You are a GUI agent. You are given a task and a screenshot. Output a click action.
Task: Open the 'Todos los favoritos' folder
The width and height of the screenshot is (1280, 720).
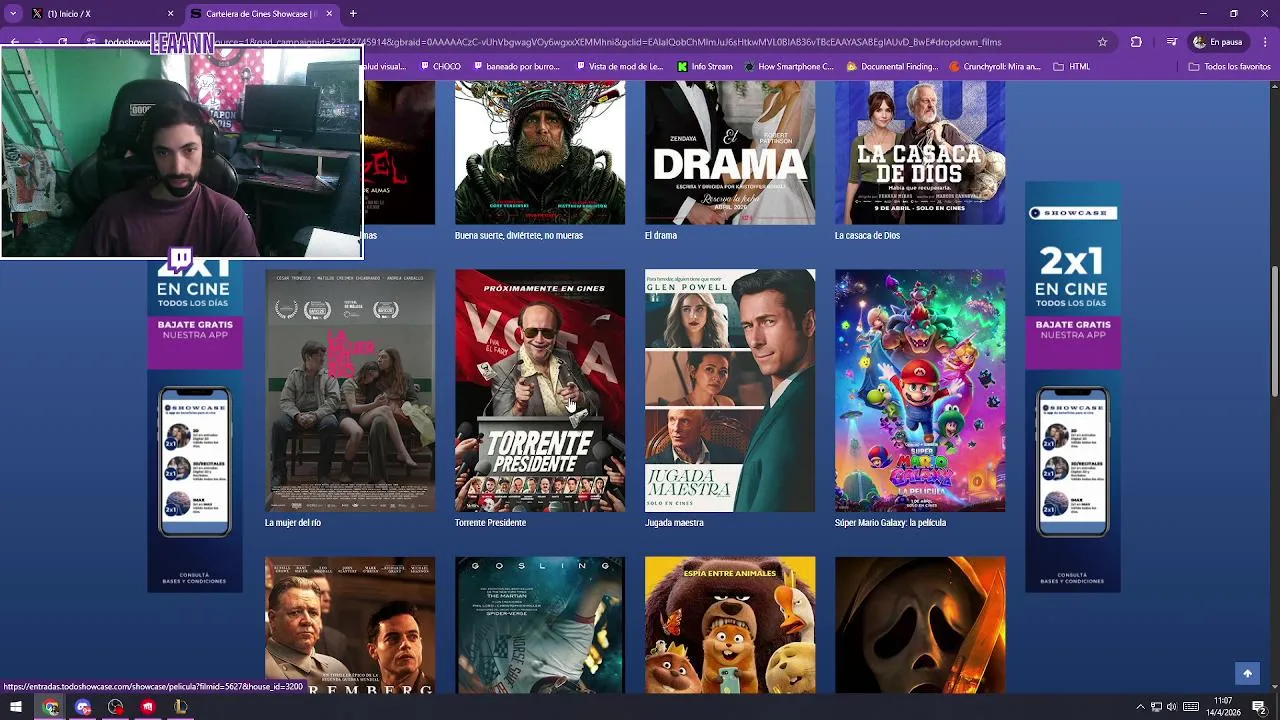point(1229,67)
